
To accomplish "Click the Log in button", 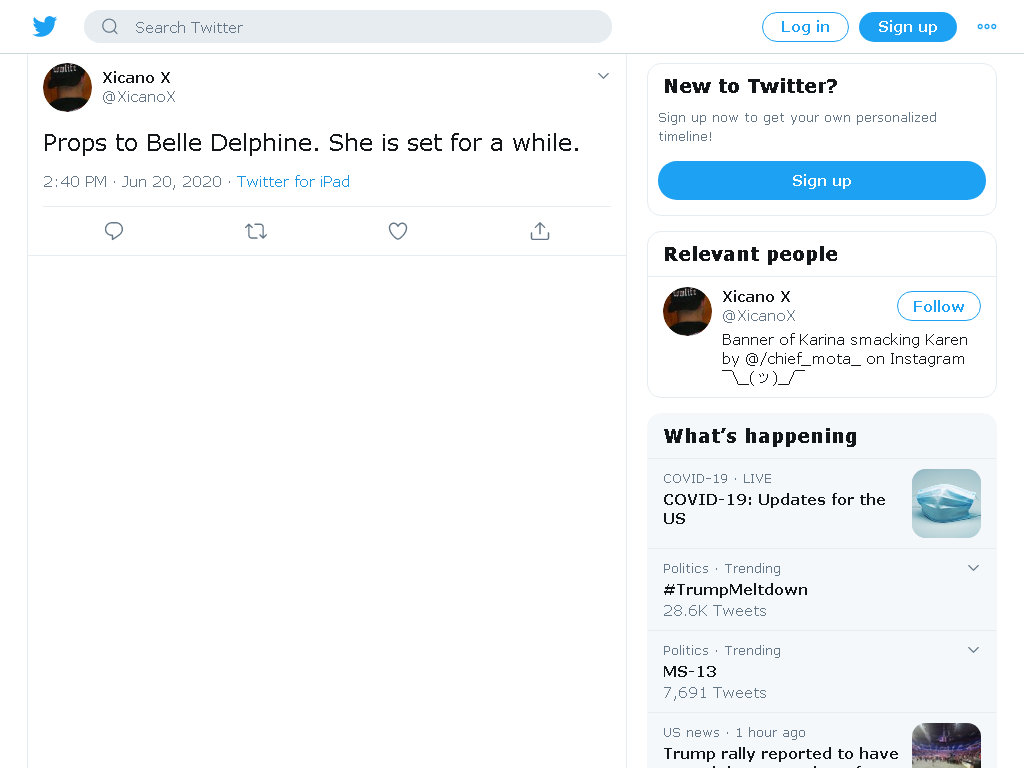I will click(805, 27).
